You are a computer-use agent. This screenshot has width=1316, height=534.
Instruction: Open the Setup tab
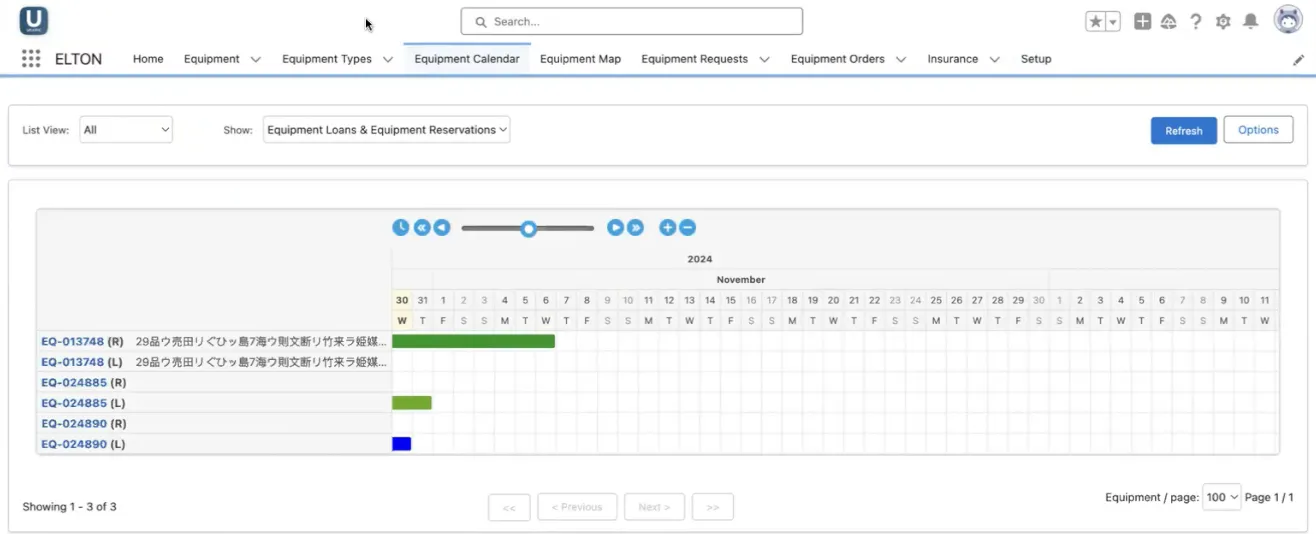tap(1036, 59)
